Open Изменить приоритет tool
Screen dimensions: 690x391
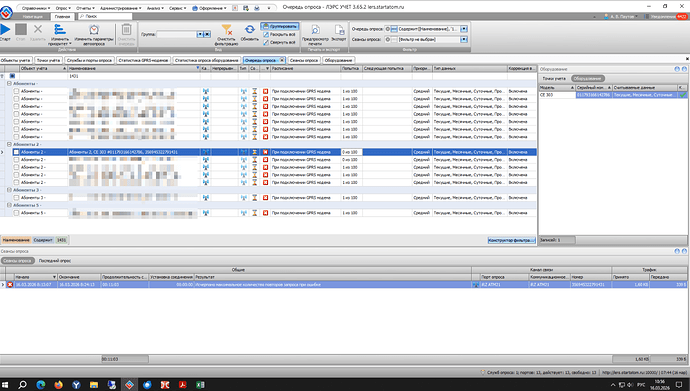tap(59, 34)
